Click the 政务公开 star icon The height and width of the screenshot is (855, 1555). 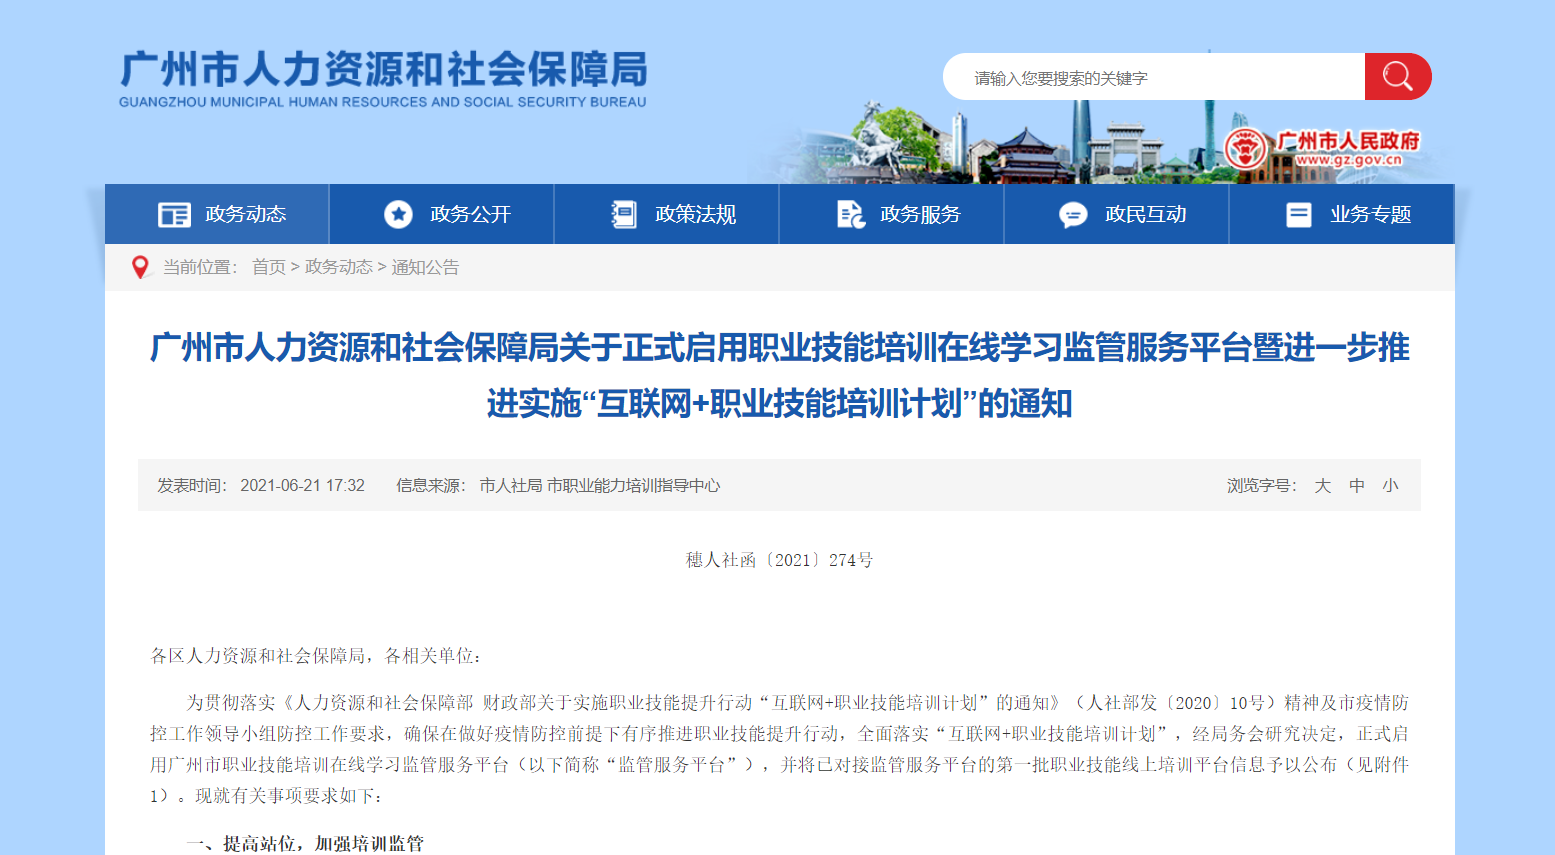pyautogui.click(x=398, y=215)
